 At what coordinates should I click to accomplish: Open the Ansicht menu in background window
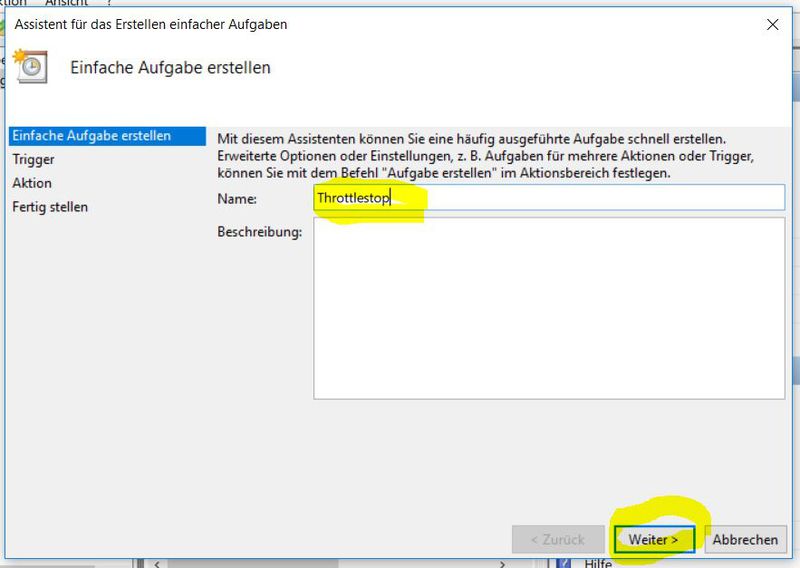point(66,3)
